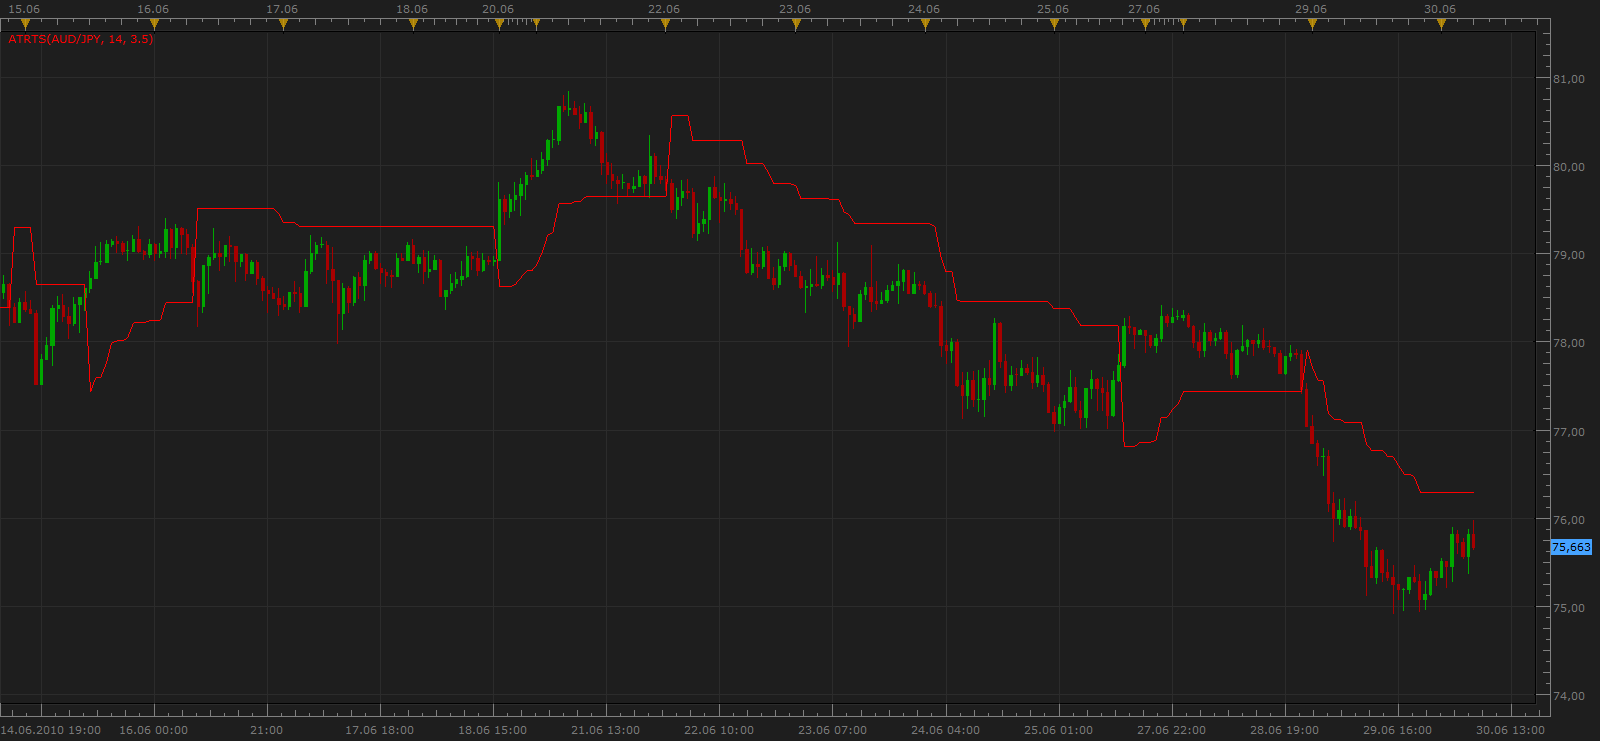Click the 30.06 13:00 time axis label
This screenshot has width=1600, height=741.
(1511, 730)
